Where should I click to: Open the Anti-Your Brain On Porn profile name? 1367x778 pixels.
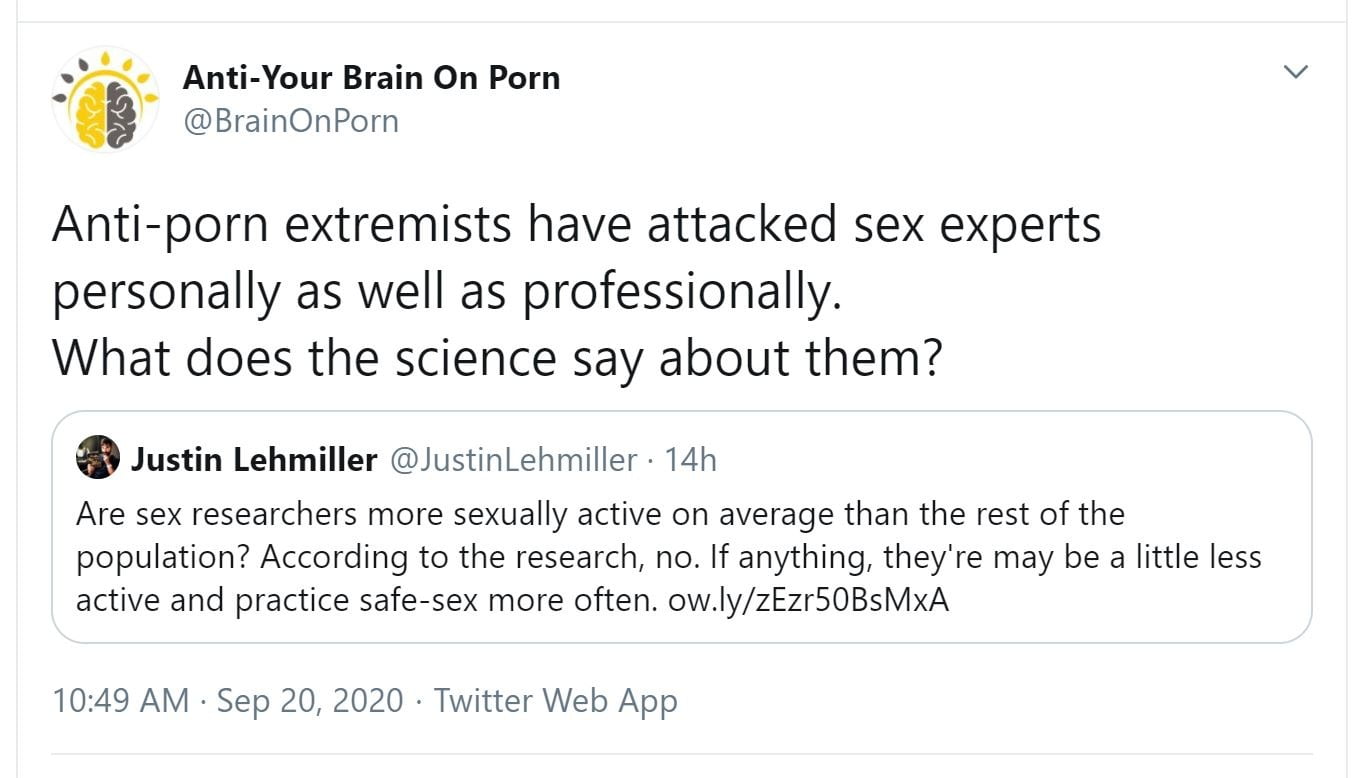[371, 78]
